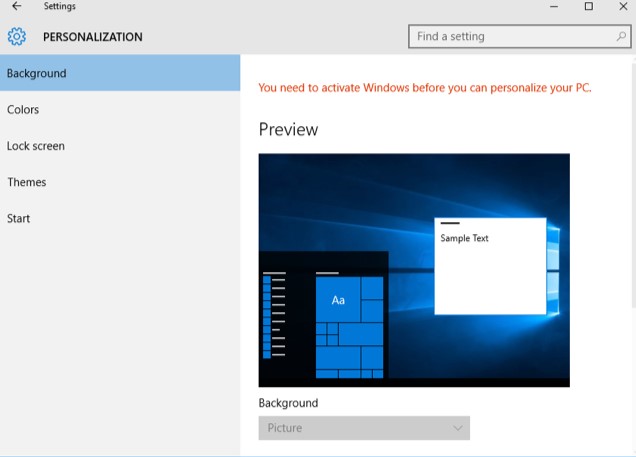
Task: Open Lock screen settings
Action: click(x=120, y=146)
